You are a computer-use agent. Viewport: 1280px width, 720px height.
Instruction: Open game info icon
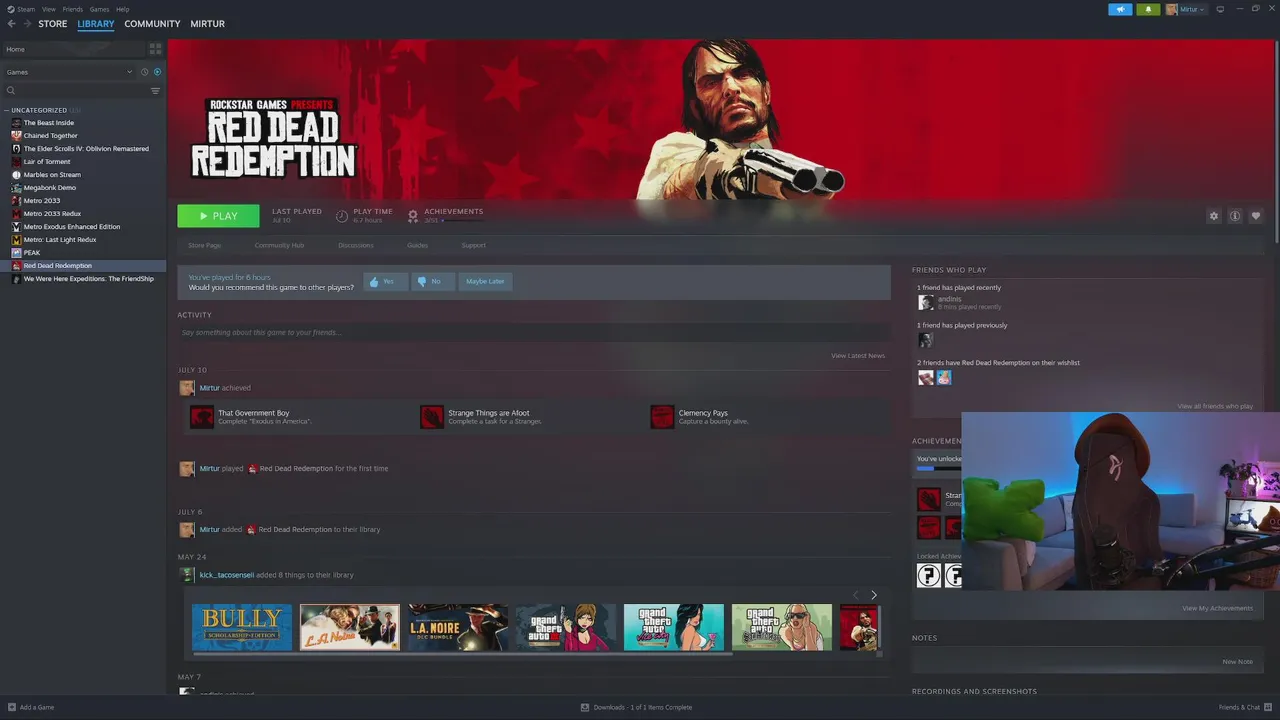pos(1235,216)
